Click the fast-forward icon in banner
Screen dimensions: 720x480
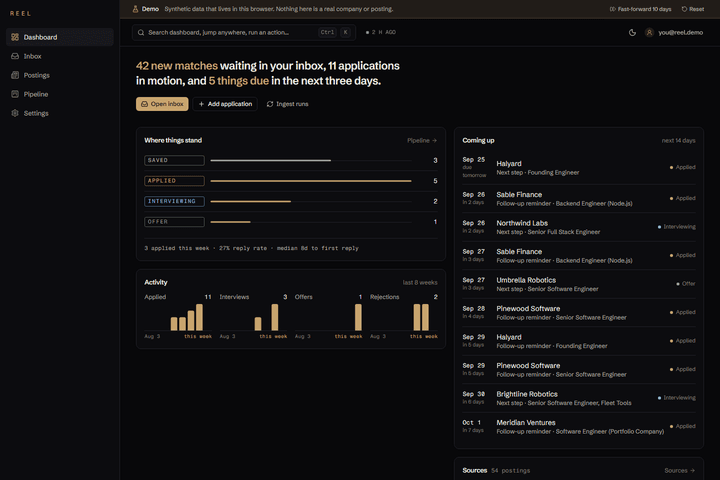613,9
